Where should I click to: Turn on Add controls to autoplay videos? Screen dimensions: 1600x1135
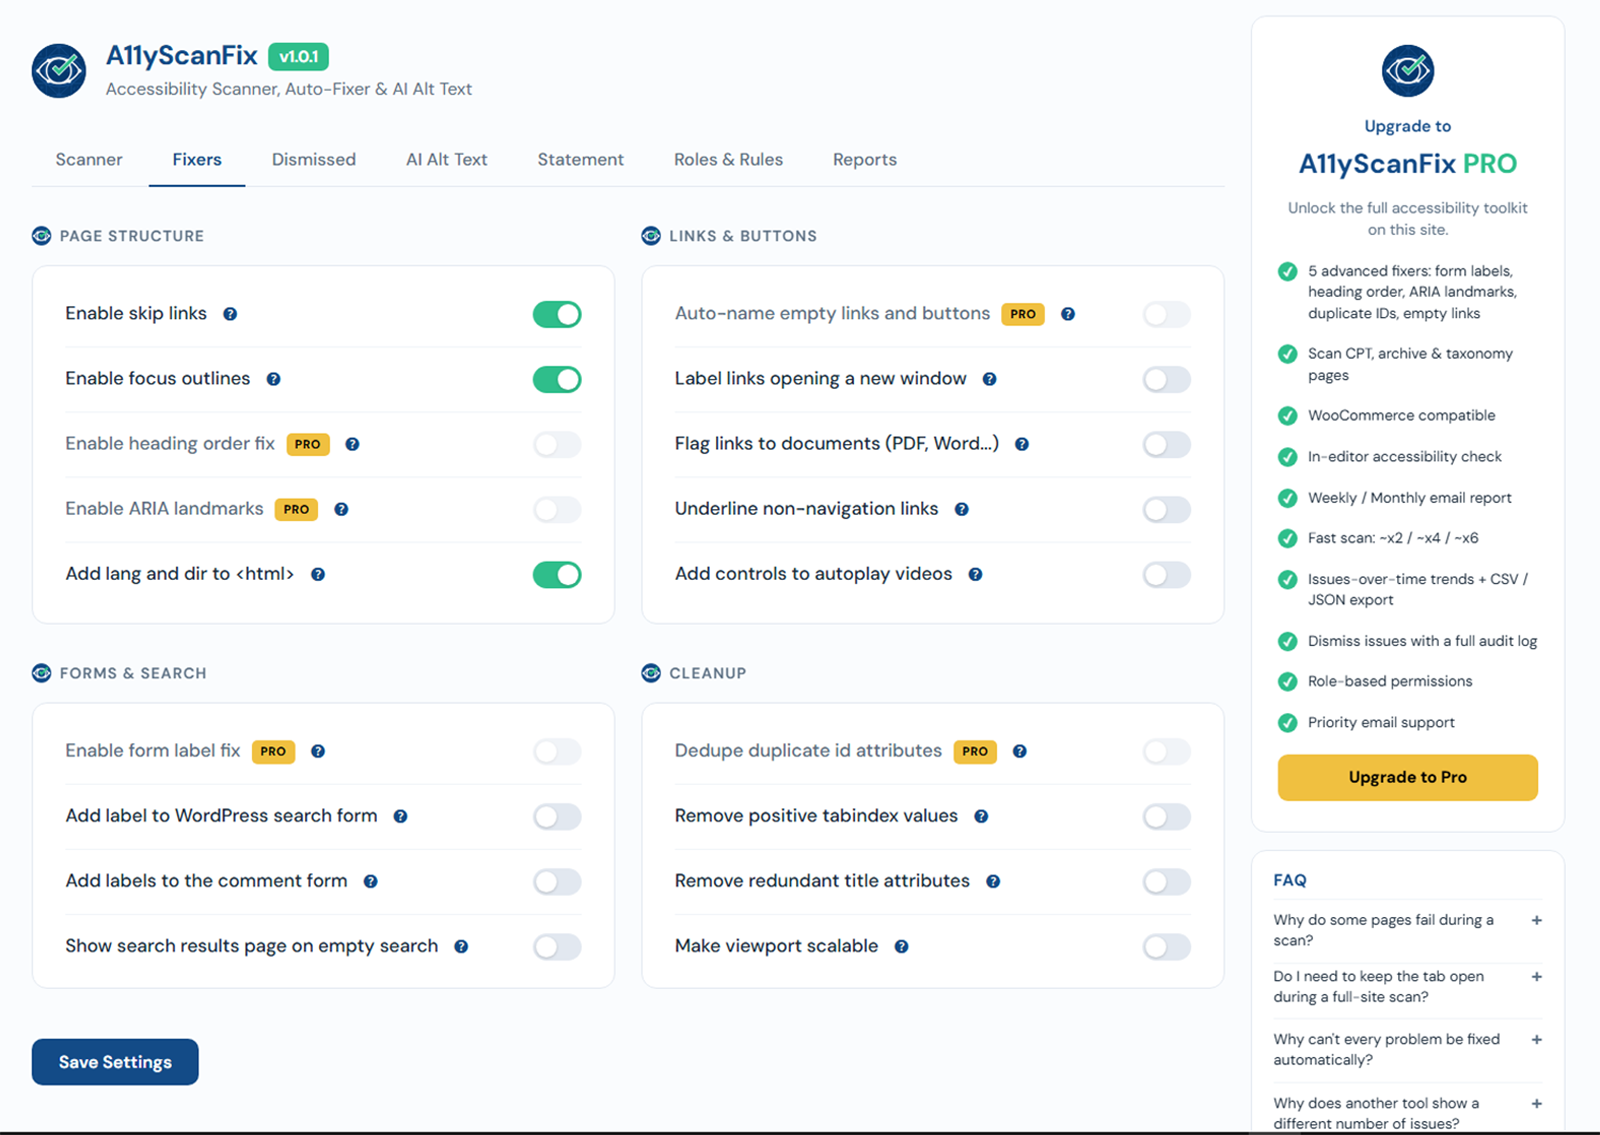(1167, 574)
